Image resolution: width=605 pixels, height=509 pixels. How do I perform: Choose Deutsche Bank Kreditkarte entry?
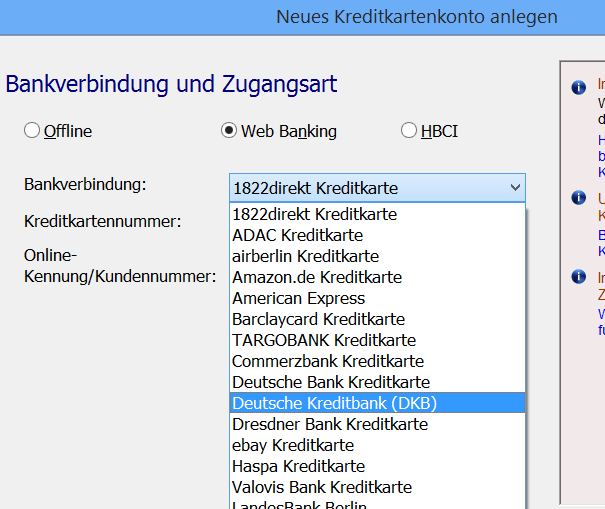330,382
